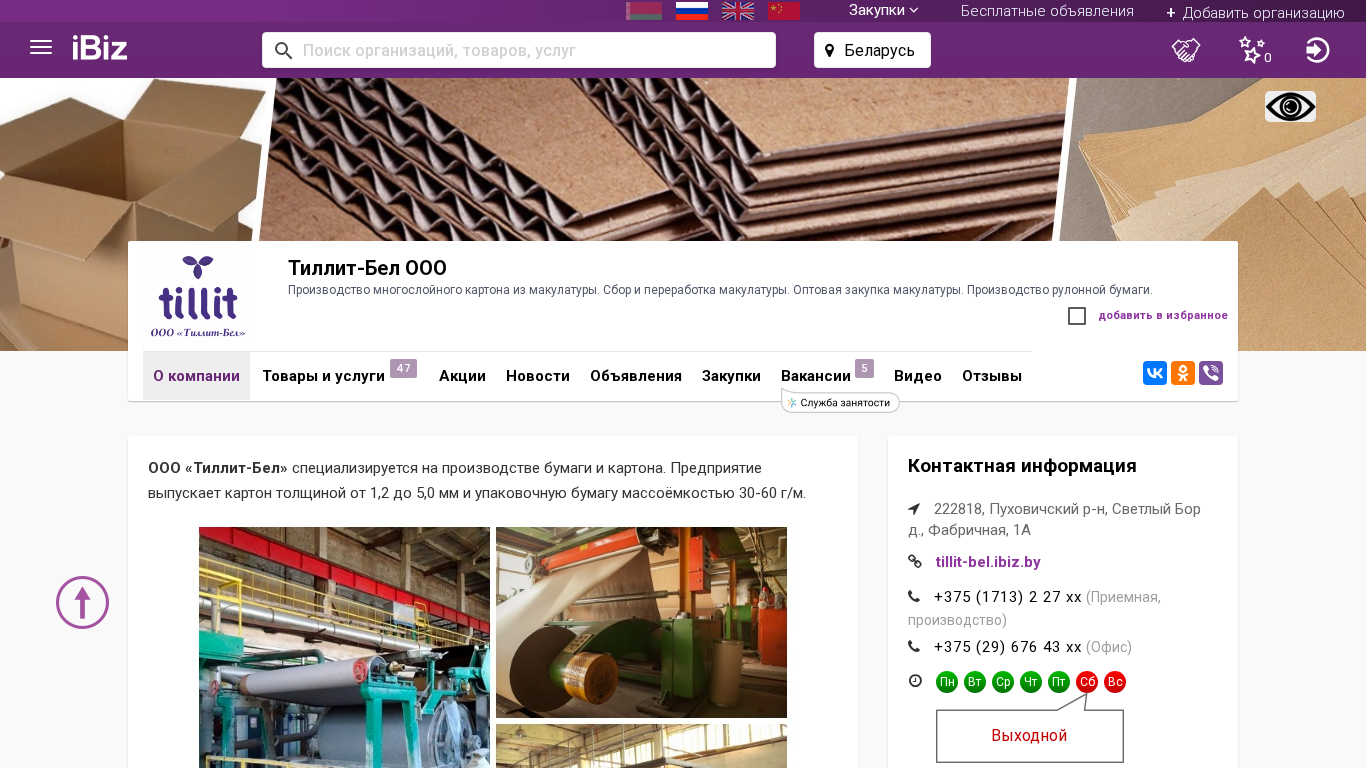
Task: Click the scroll-to-top arrow circle
Action: pyautogui.click(x=82, y=602)
